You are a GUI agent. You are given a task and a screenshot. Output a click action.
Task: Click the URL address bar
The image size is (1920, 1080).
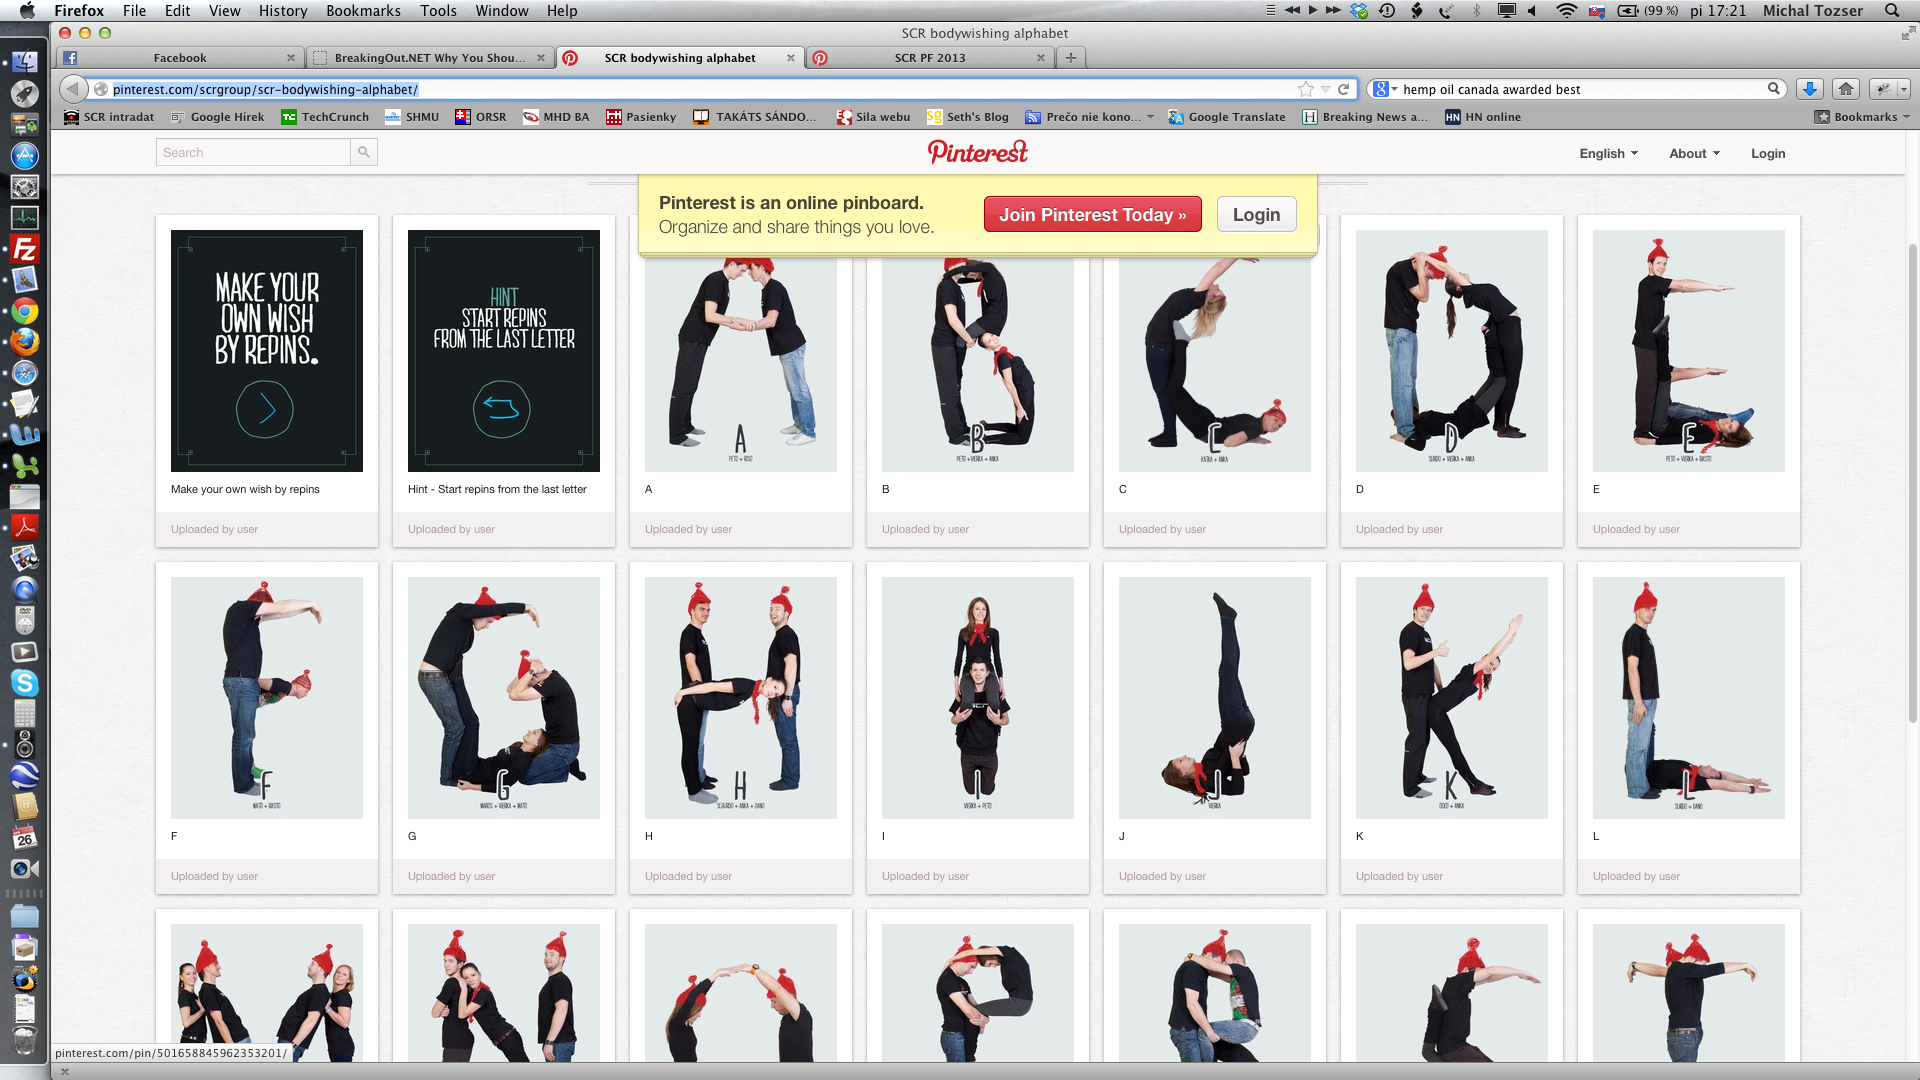tap(700, 89)
